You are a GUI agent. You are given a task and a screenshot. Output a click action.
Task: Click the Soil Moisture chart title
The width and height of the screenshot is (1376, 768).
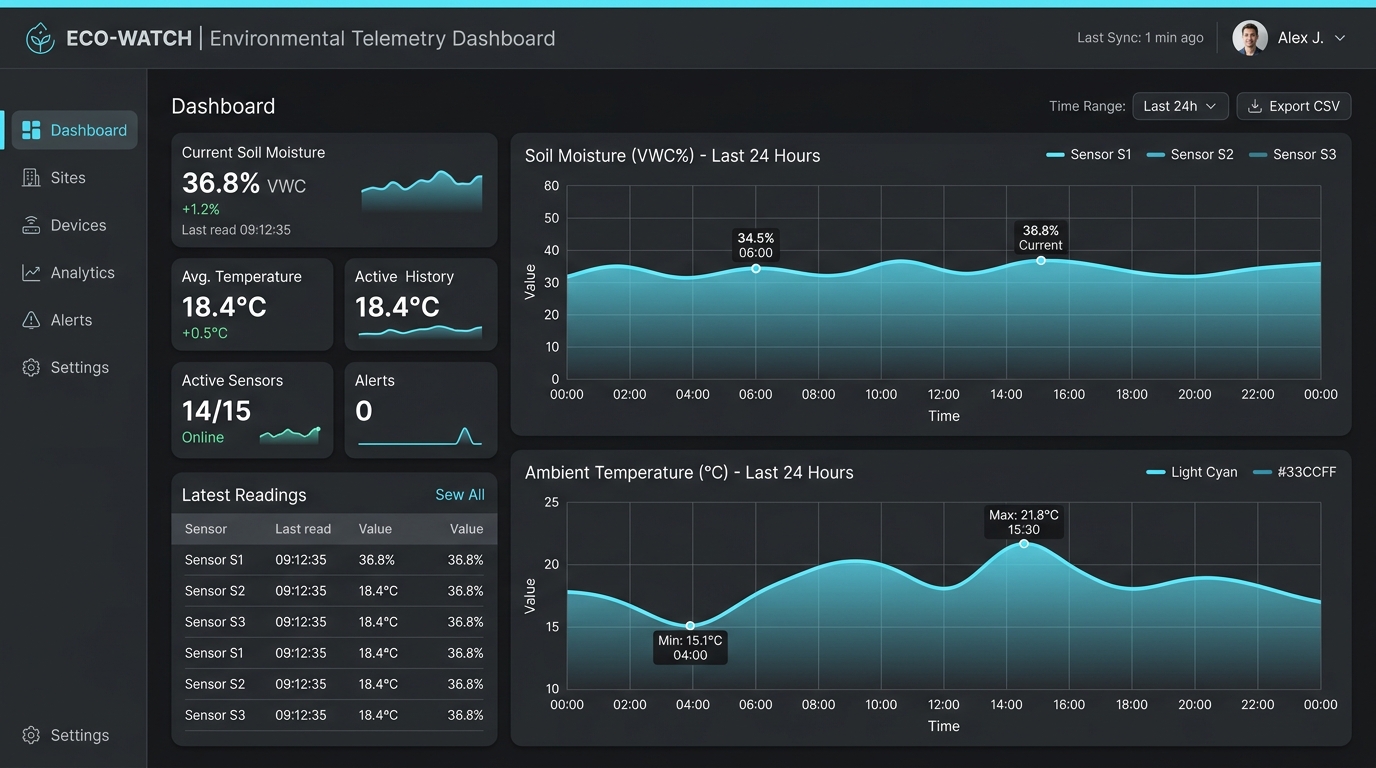(x=672, y=156)
